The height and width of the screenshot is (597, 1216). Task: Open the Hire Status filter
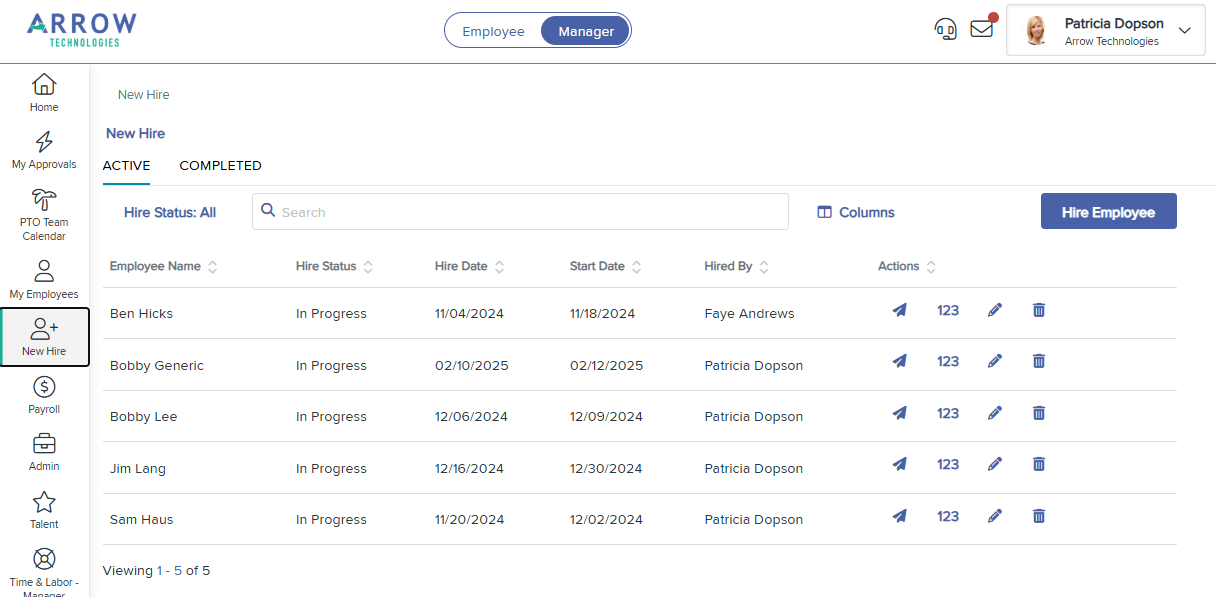point(170,212)
